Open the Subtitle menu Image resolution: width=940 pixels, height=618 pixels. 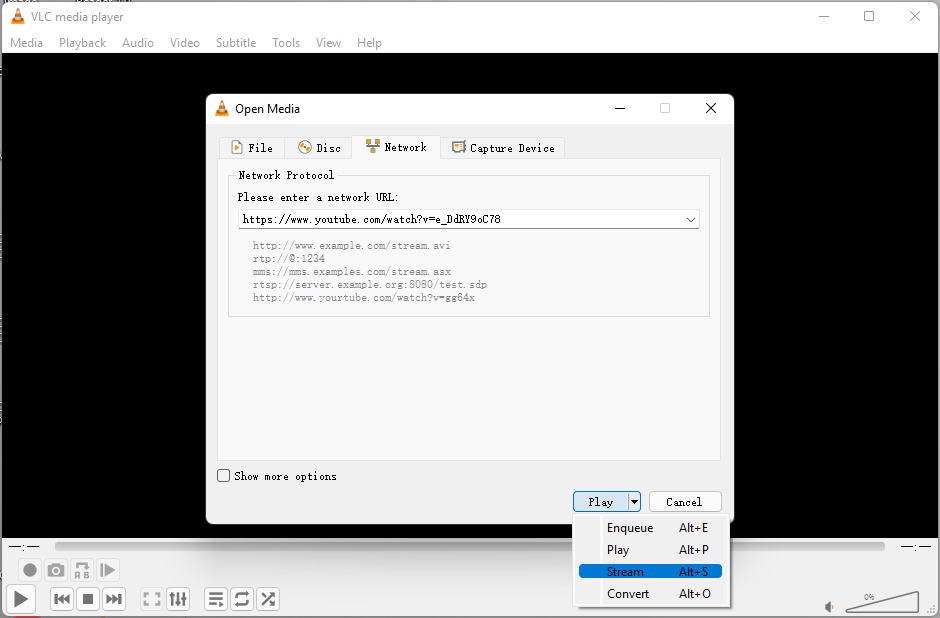coord(236,43)
